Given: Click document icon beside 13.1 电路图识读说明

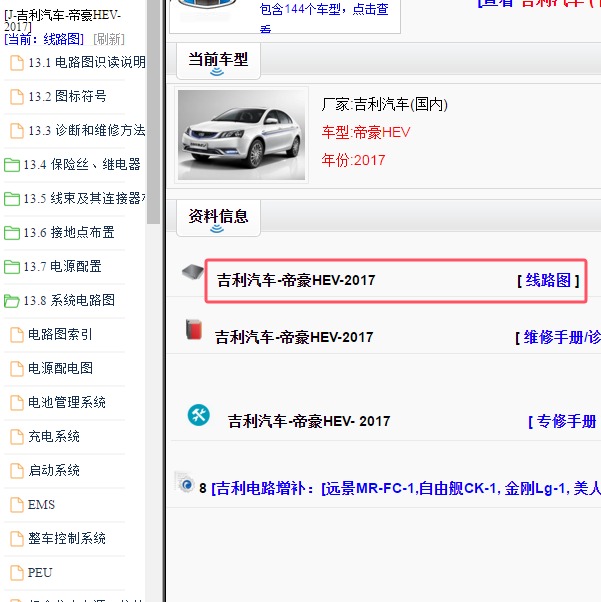Looking at the screenshot, I should (17, 63).
